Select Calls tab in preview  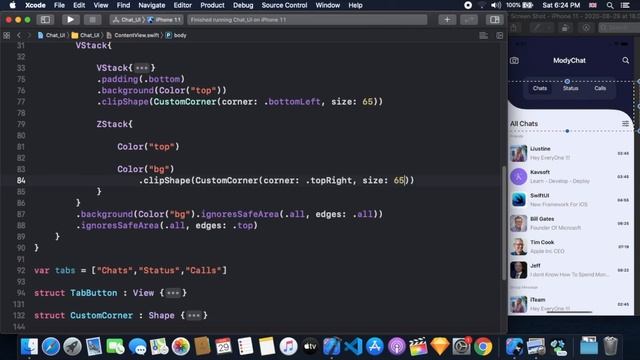(x=600, y=88)
